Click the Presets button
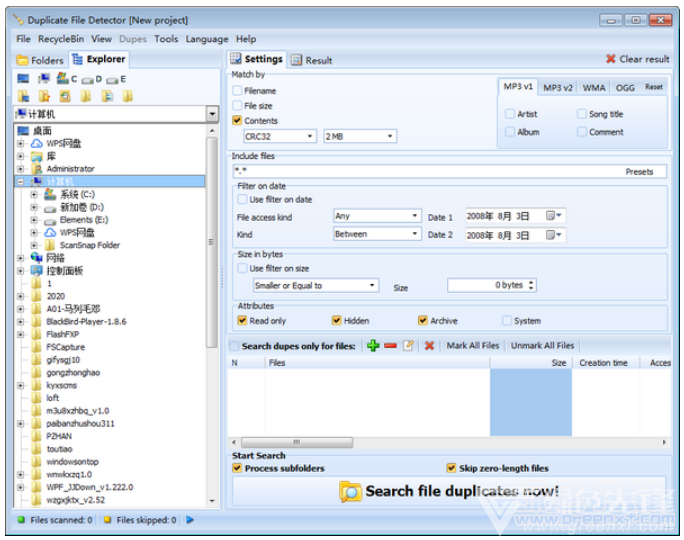 point(639,171)
